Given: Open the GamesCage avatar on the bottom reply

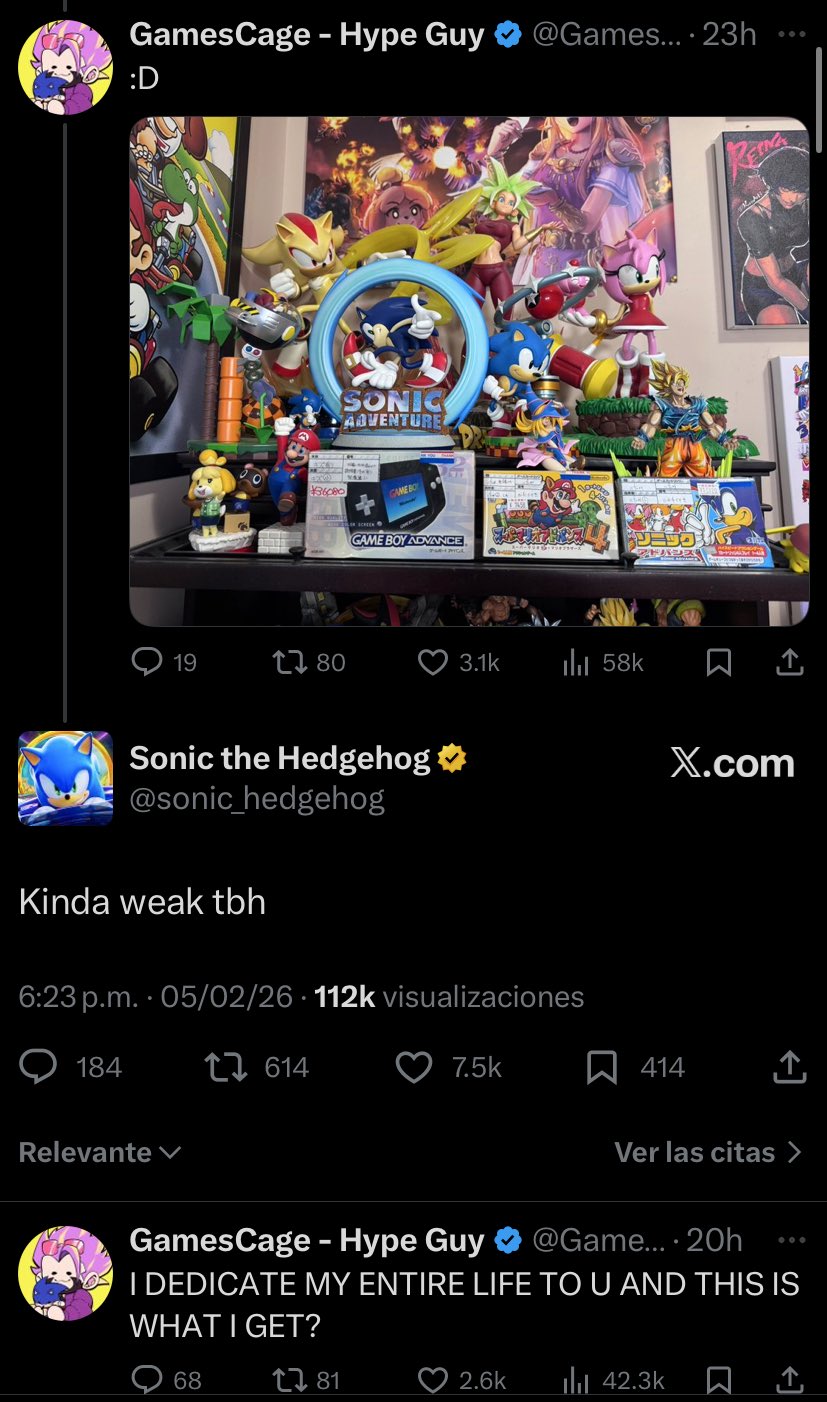Looking at the screenshot, I should tap(66, 1271).
